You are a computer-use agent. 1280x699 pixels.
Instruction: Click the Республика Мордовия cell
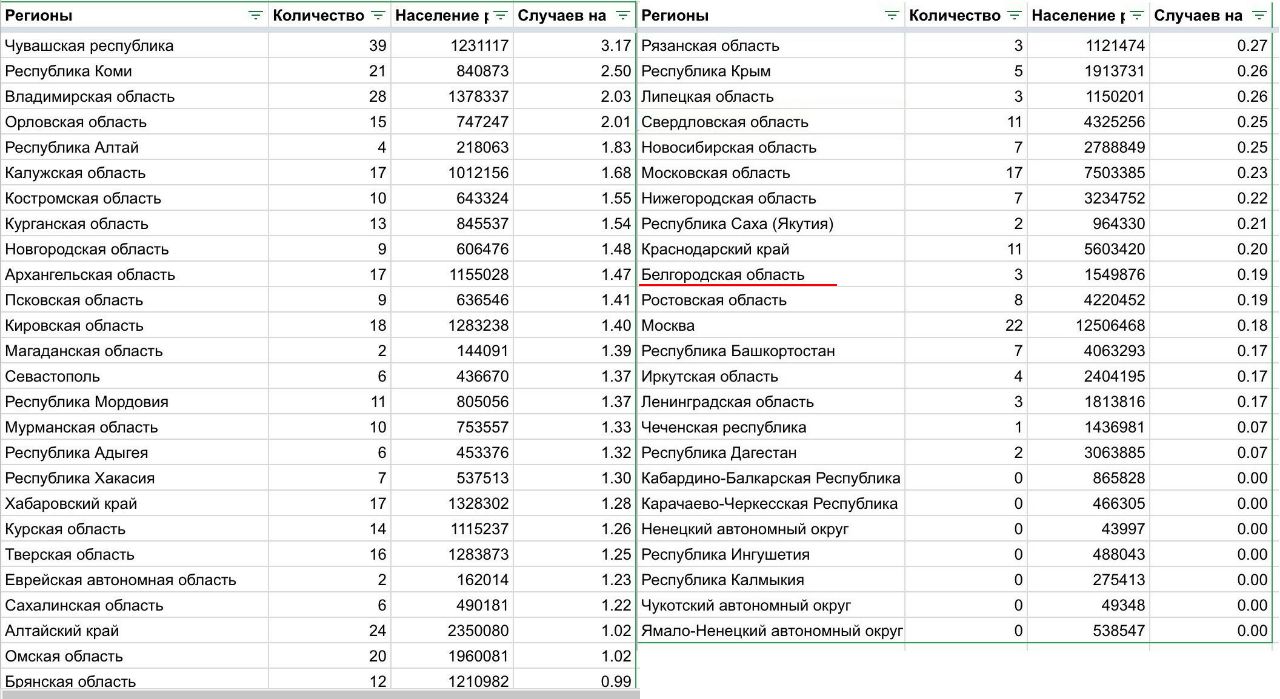click(x=134, y=402)
